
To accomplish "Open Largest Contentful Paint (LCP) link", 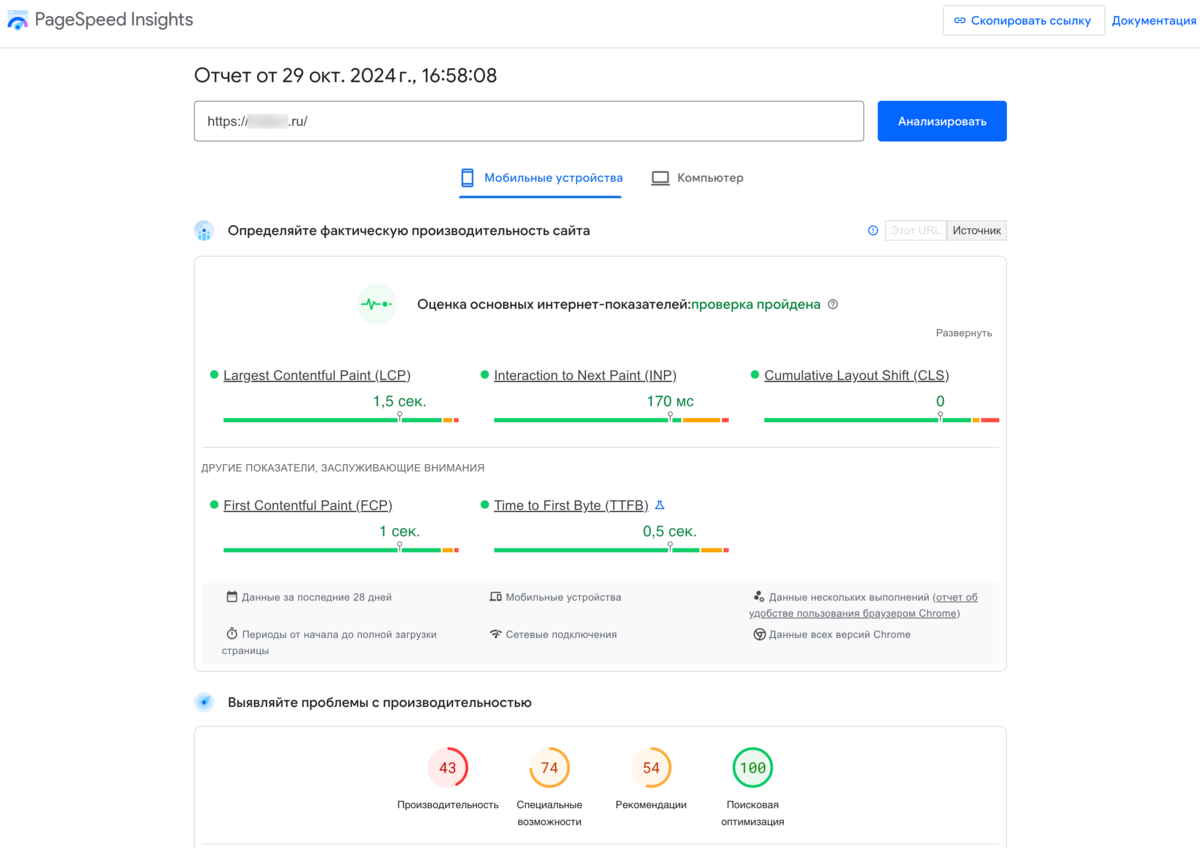I will (317, 375).
